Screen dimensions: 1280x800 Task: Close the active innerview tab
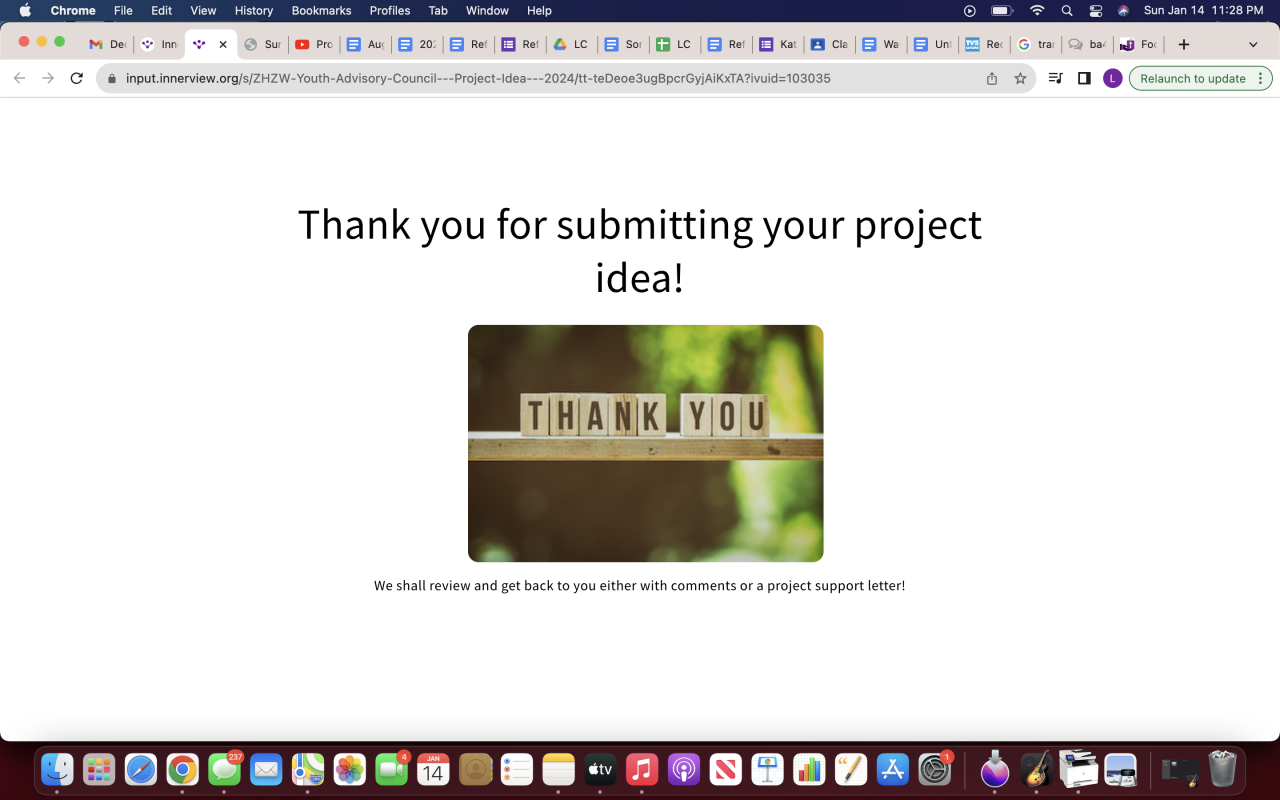[223, 44]
